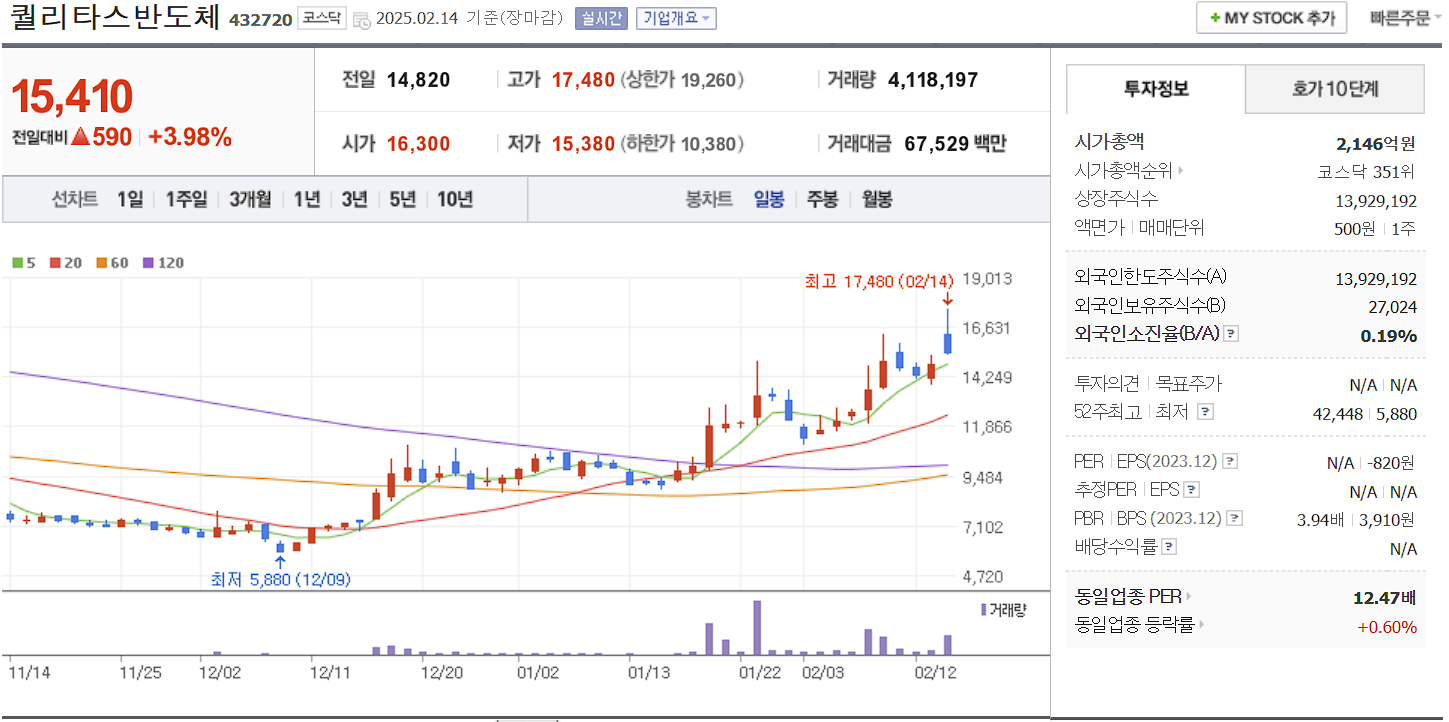The width and height of the screenshot is (1449, 722).
Task: Click the PBR·BPS question mark icon
Action: click(x=1235, y=517)
